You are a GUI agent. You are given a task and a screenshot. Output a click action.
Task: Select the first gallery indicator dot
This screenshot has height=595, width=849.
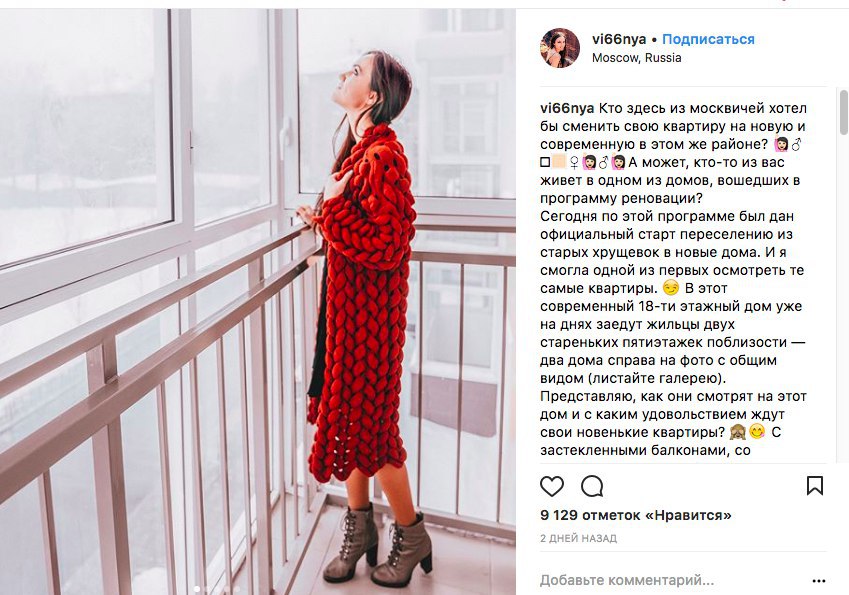pyautogui.click(x=197, y=589)
